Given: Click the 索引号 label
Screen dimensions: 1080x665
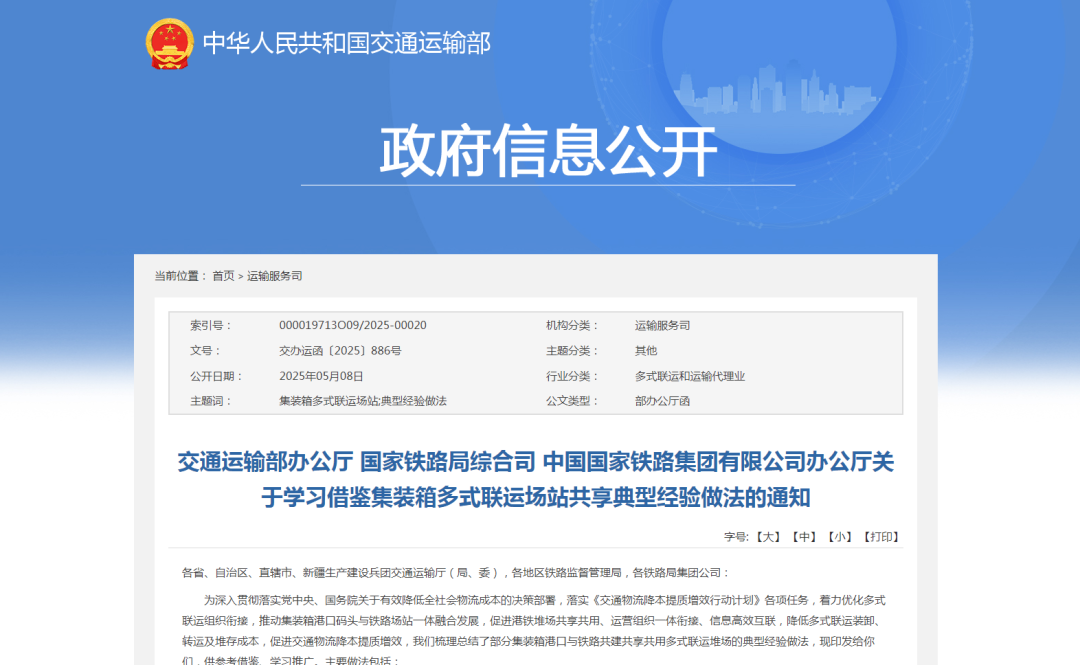Looking at the screenshot, I should click(211, 325).
